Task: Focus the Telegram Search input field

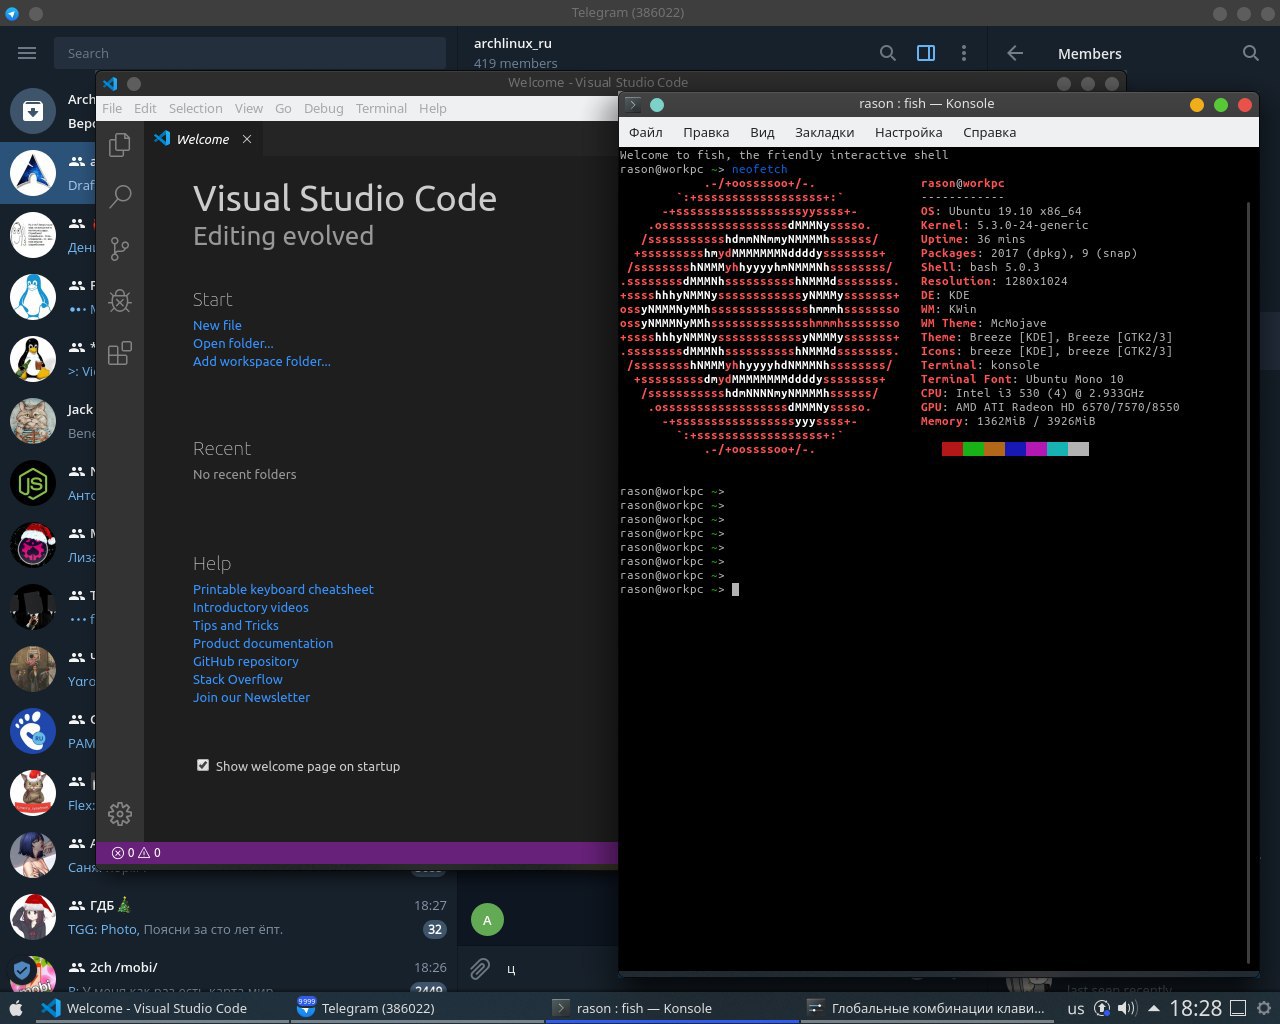Action: (x=250, y=53)
